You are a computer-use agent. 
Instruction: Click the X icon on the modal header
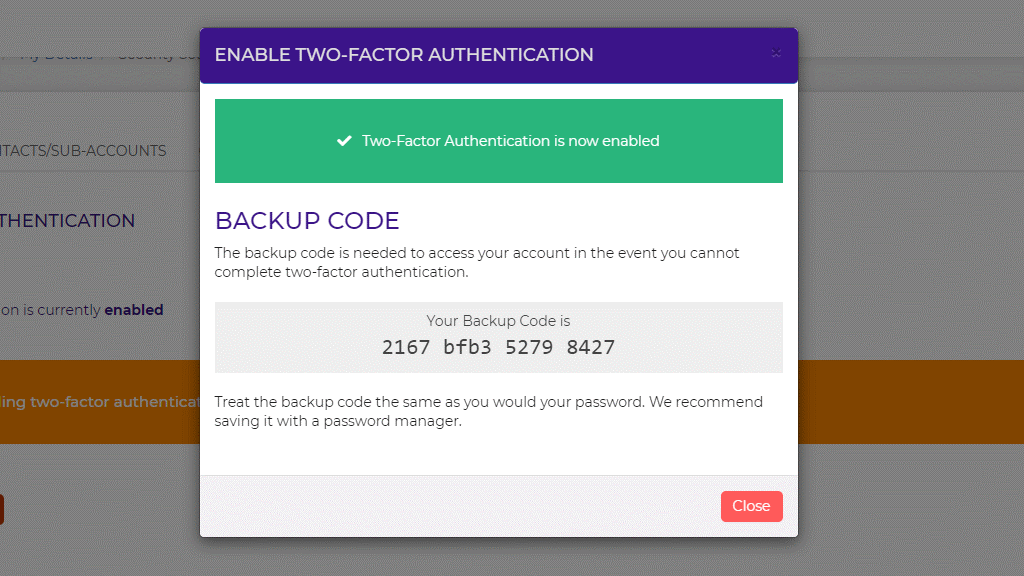point(776,52)
